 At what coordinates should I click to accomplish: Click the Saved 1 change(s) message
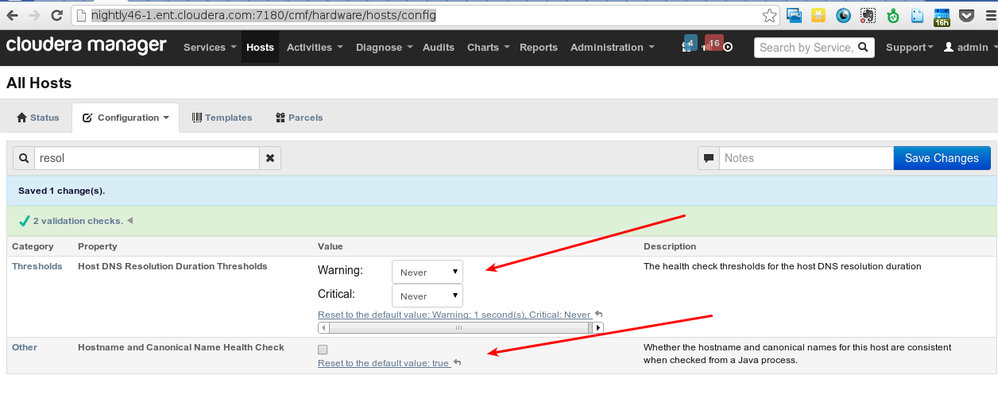coord(62,190)
